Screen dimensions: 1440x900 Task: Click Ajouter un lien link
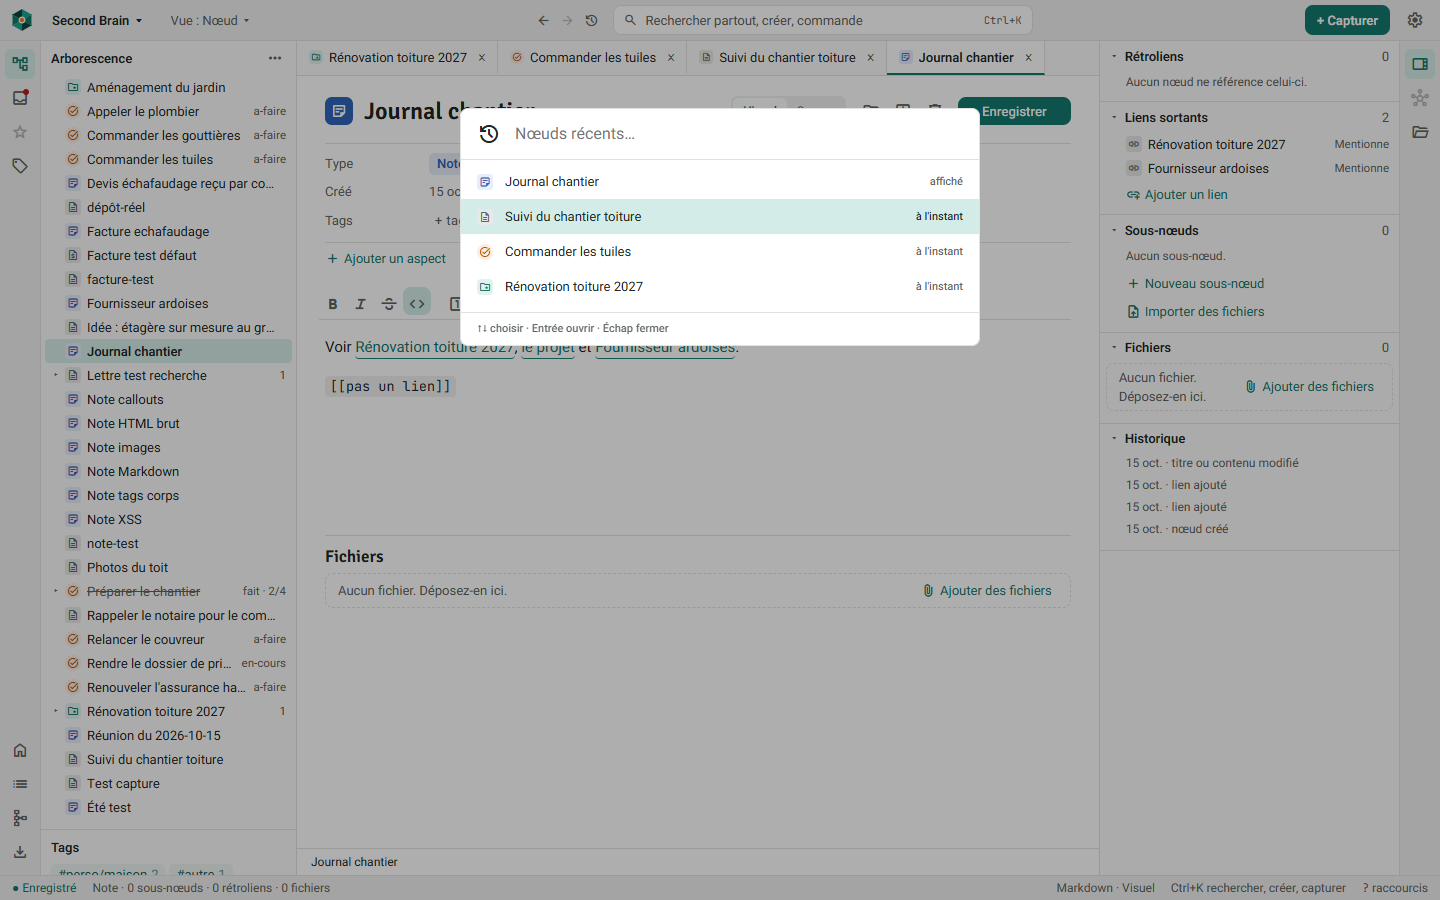(x=1177, y=195)
